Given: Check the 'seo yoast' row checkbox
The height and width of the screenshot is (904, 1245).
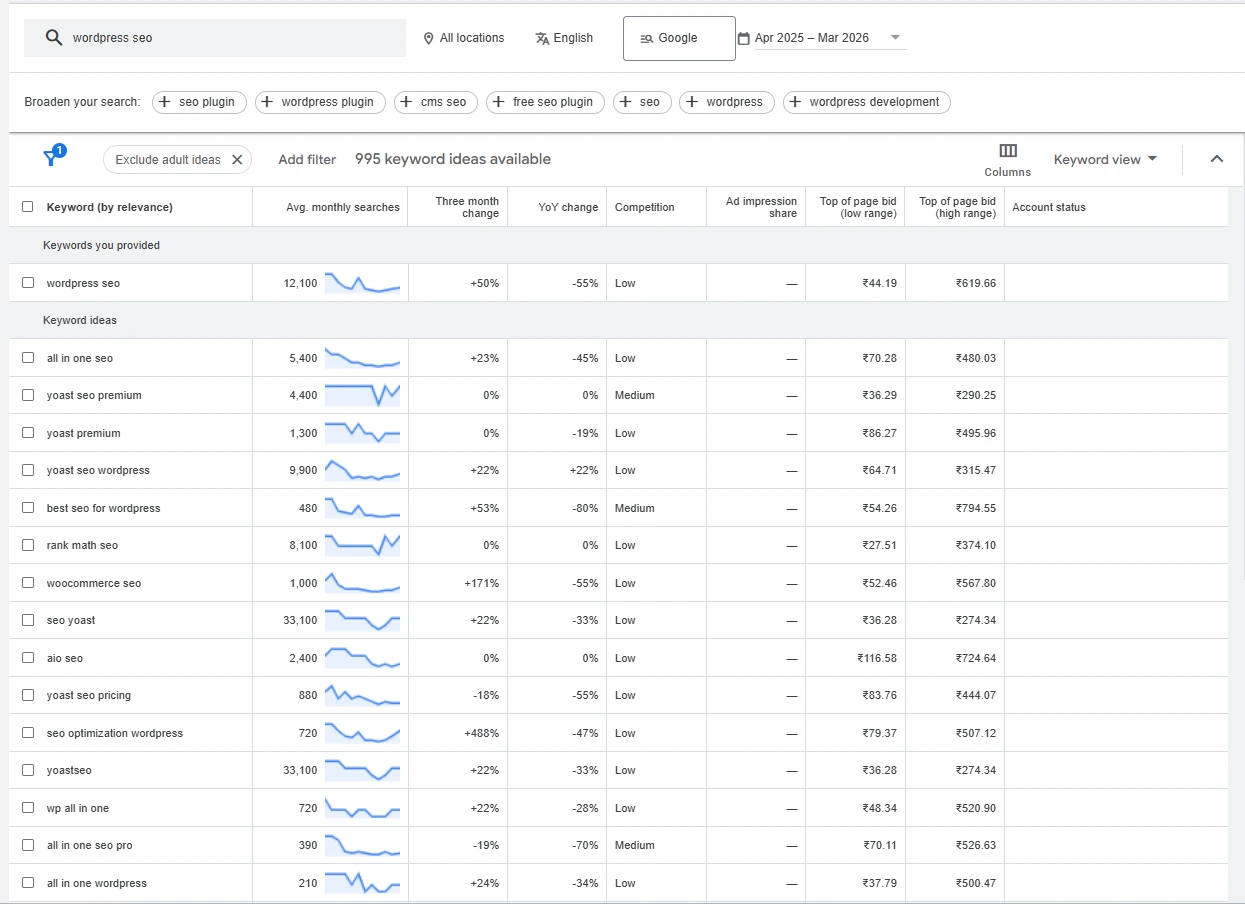Looking at the screenshot, I should pyautogui.click(x=28, y=620).
